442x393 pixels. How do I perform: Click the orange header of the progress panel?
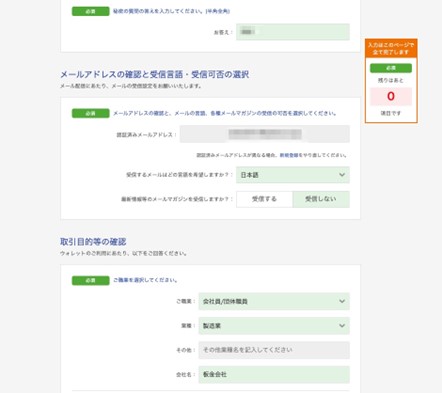[x=391, y=48]
